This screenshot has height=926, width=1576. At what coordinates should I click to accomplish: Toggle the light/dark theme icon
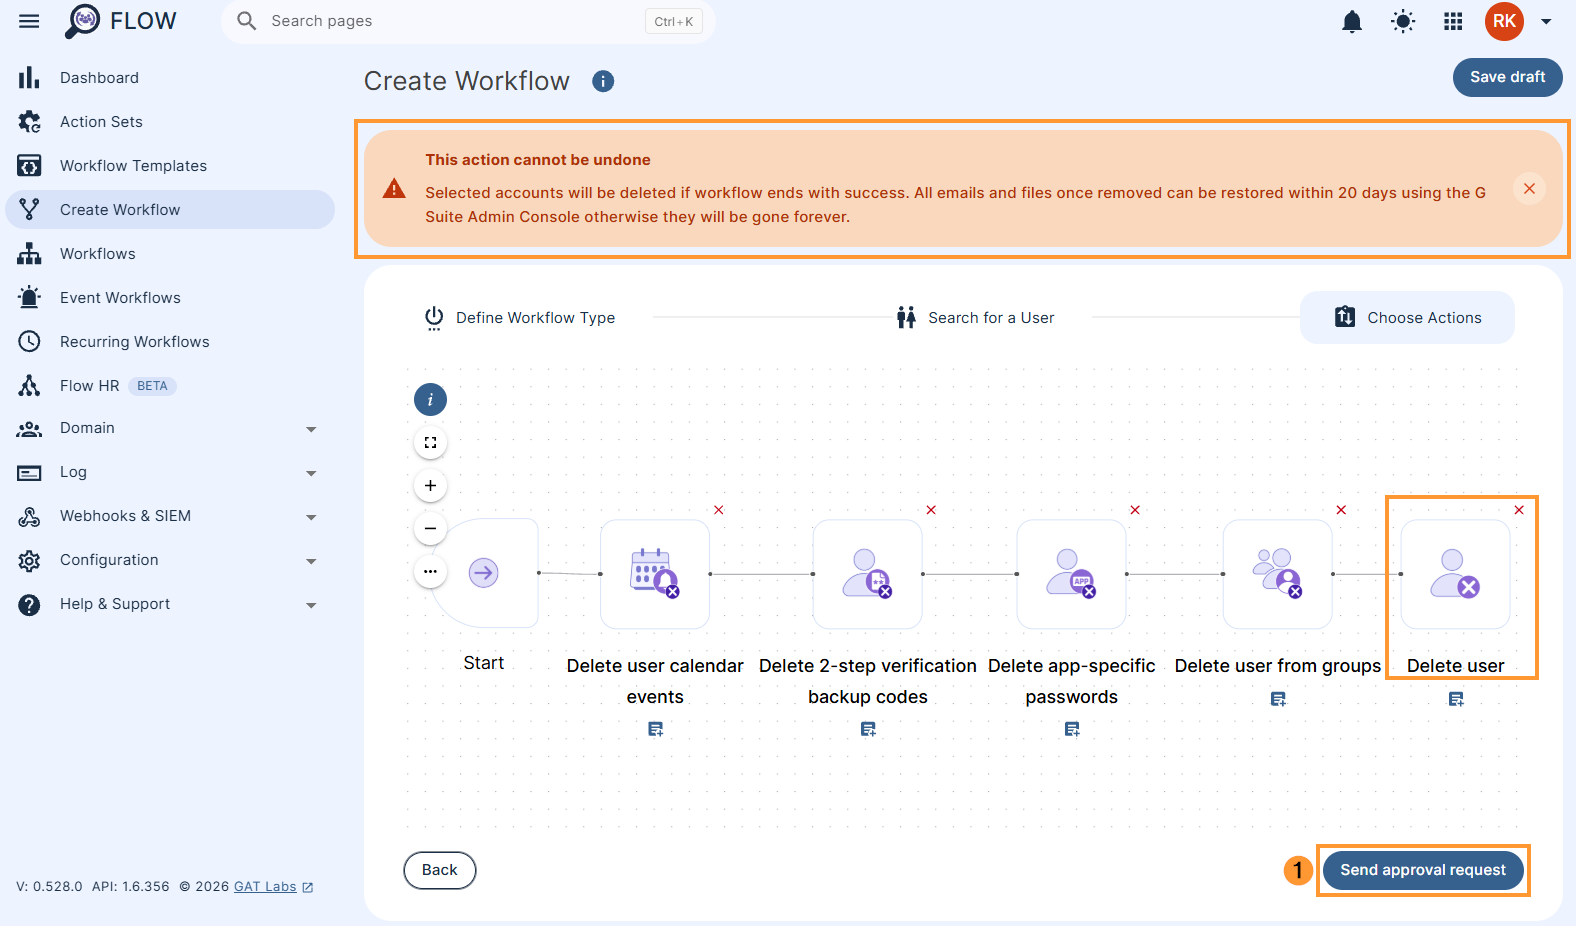click(1403, 21)
